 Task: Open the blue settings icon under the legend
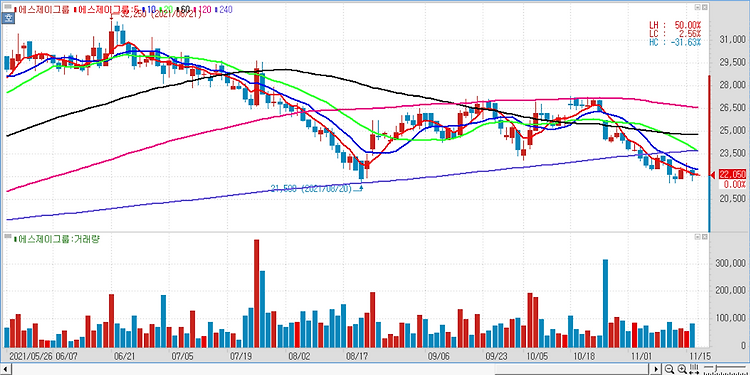[8, 19]
